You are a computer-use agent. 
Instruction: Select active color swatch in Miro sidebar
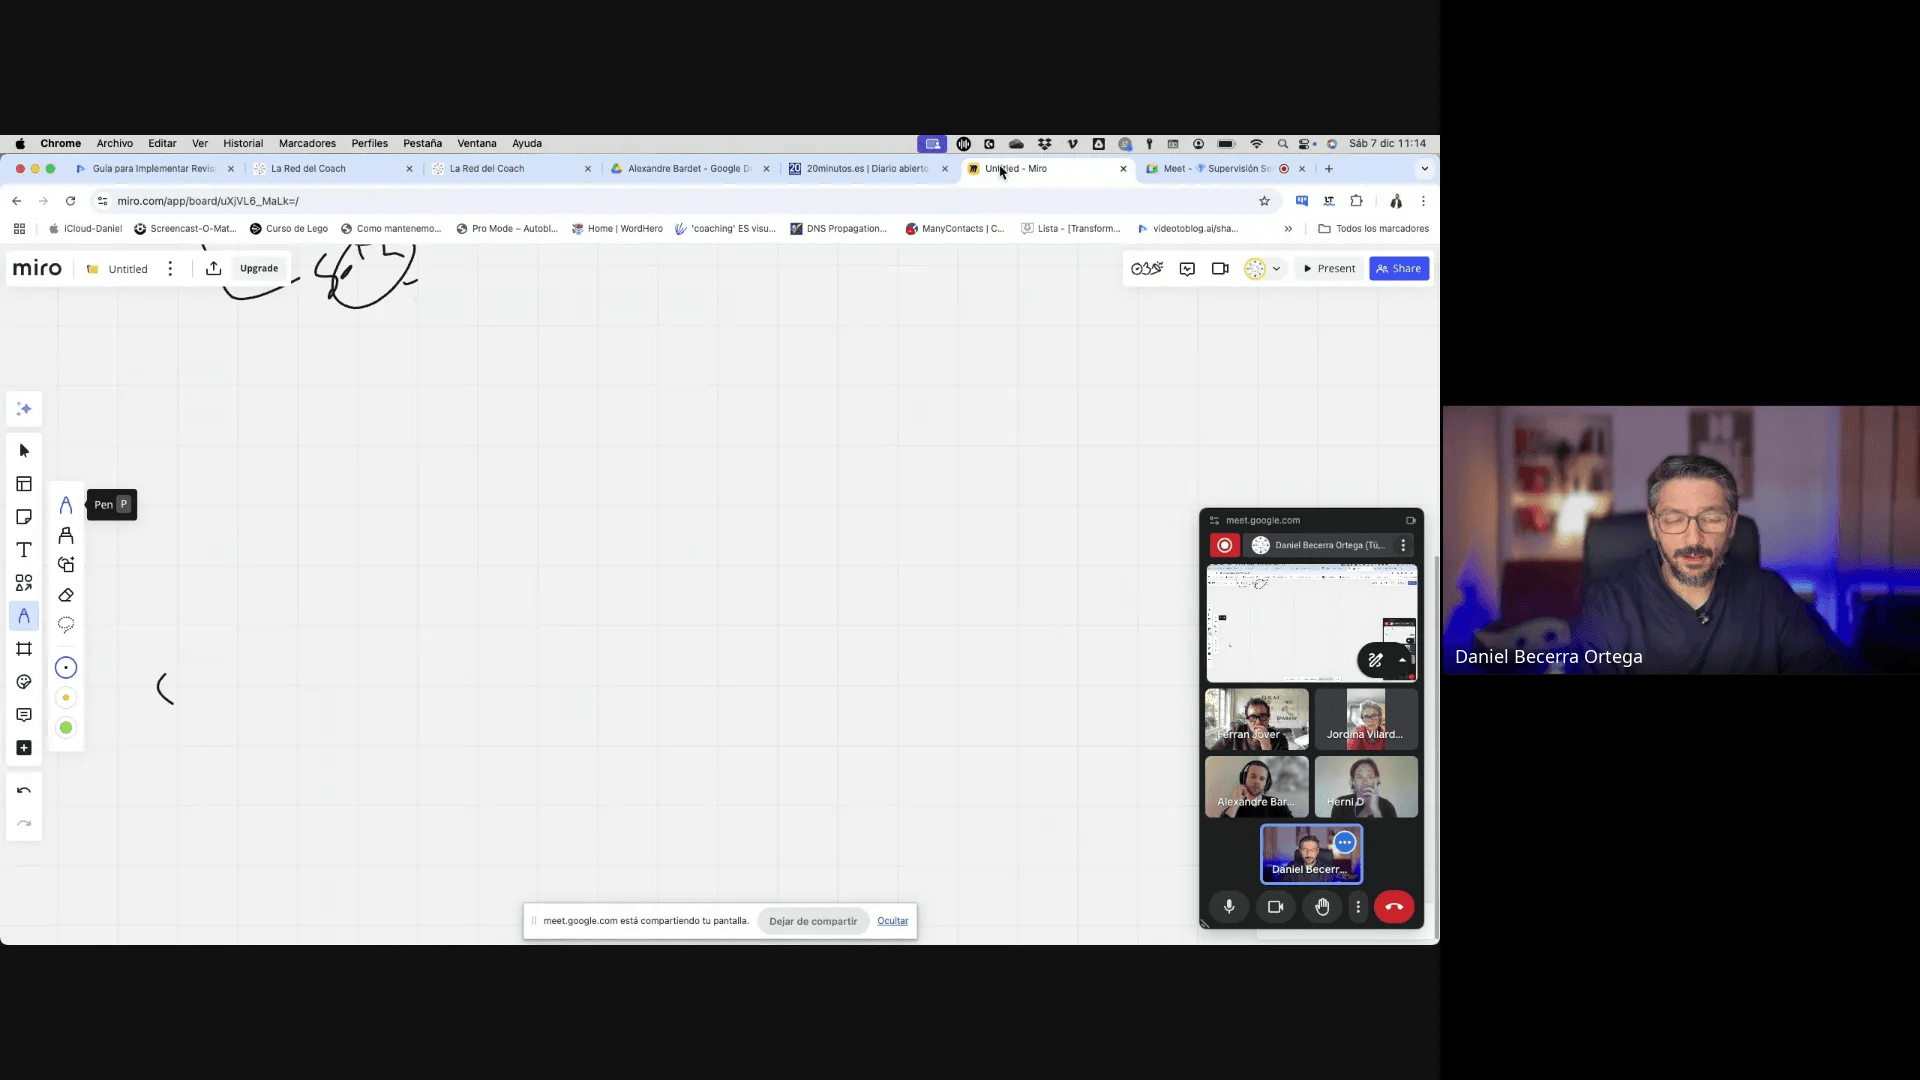click(65, 667)
